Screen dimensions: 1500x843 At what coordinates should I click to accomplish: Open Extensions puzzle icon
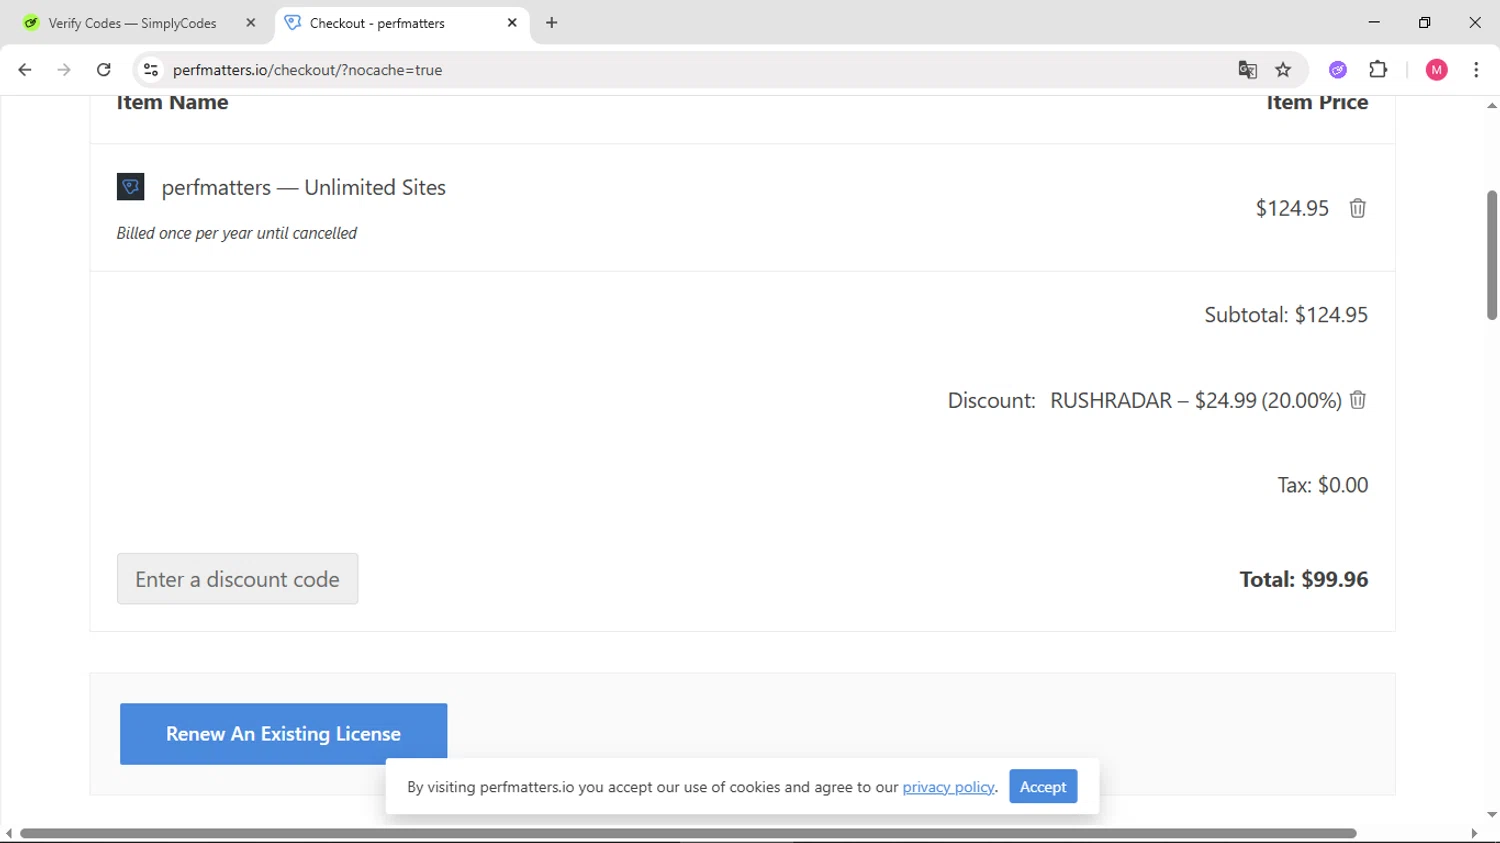click(x=1379, y=70)
